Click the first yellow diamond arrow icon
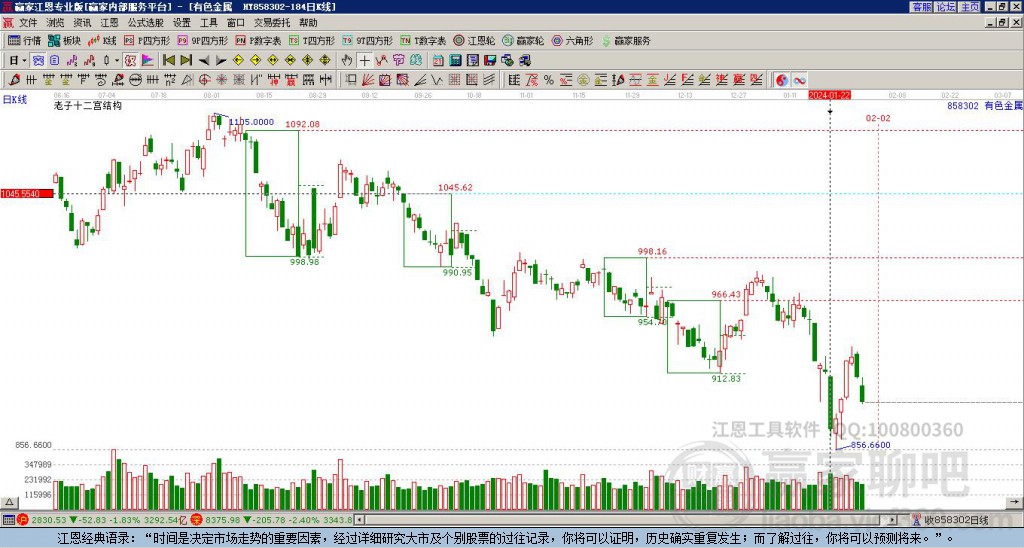 click(x=238, y=60)
